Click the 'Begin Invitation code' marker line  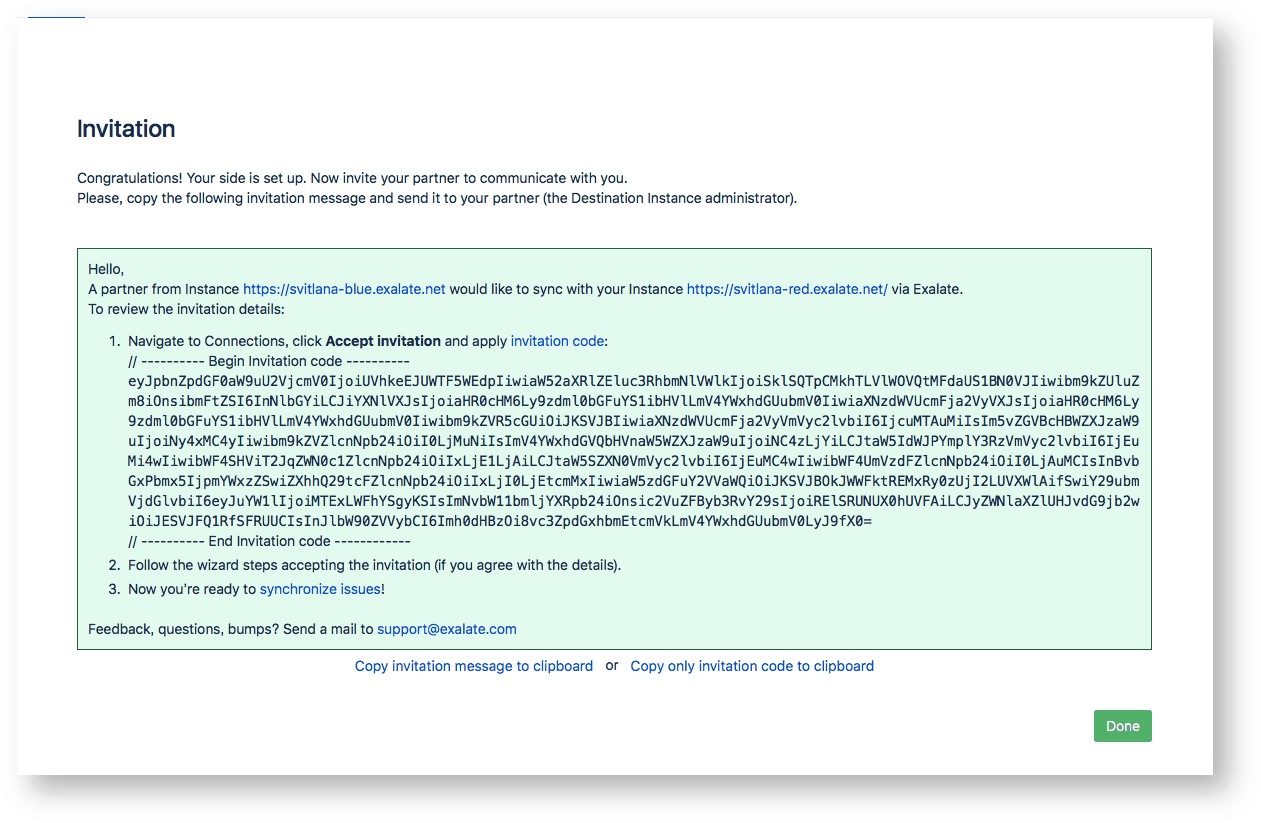click(x=269, y=361)
